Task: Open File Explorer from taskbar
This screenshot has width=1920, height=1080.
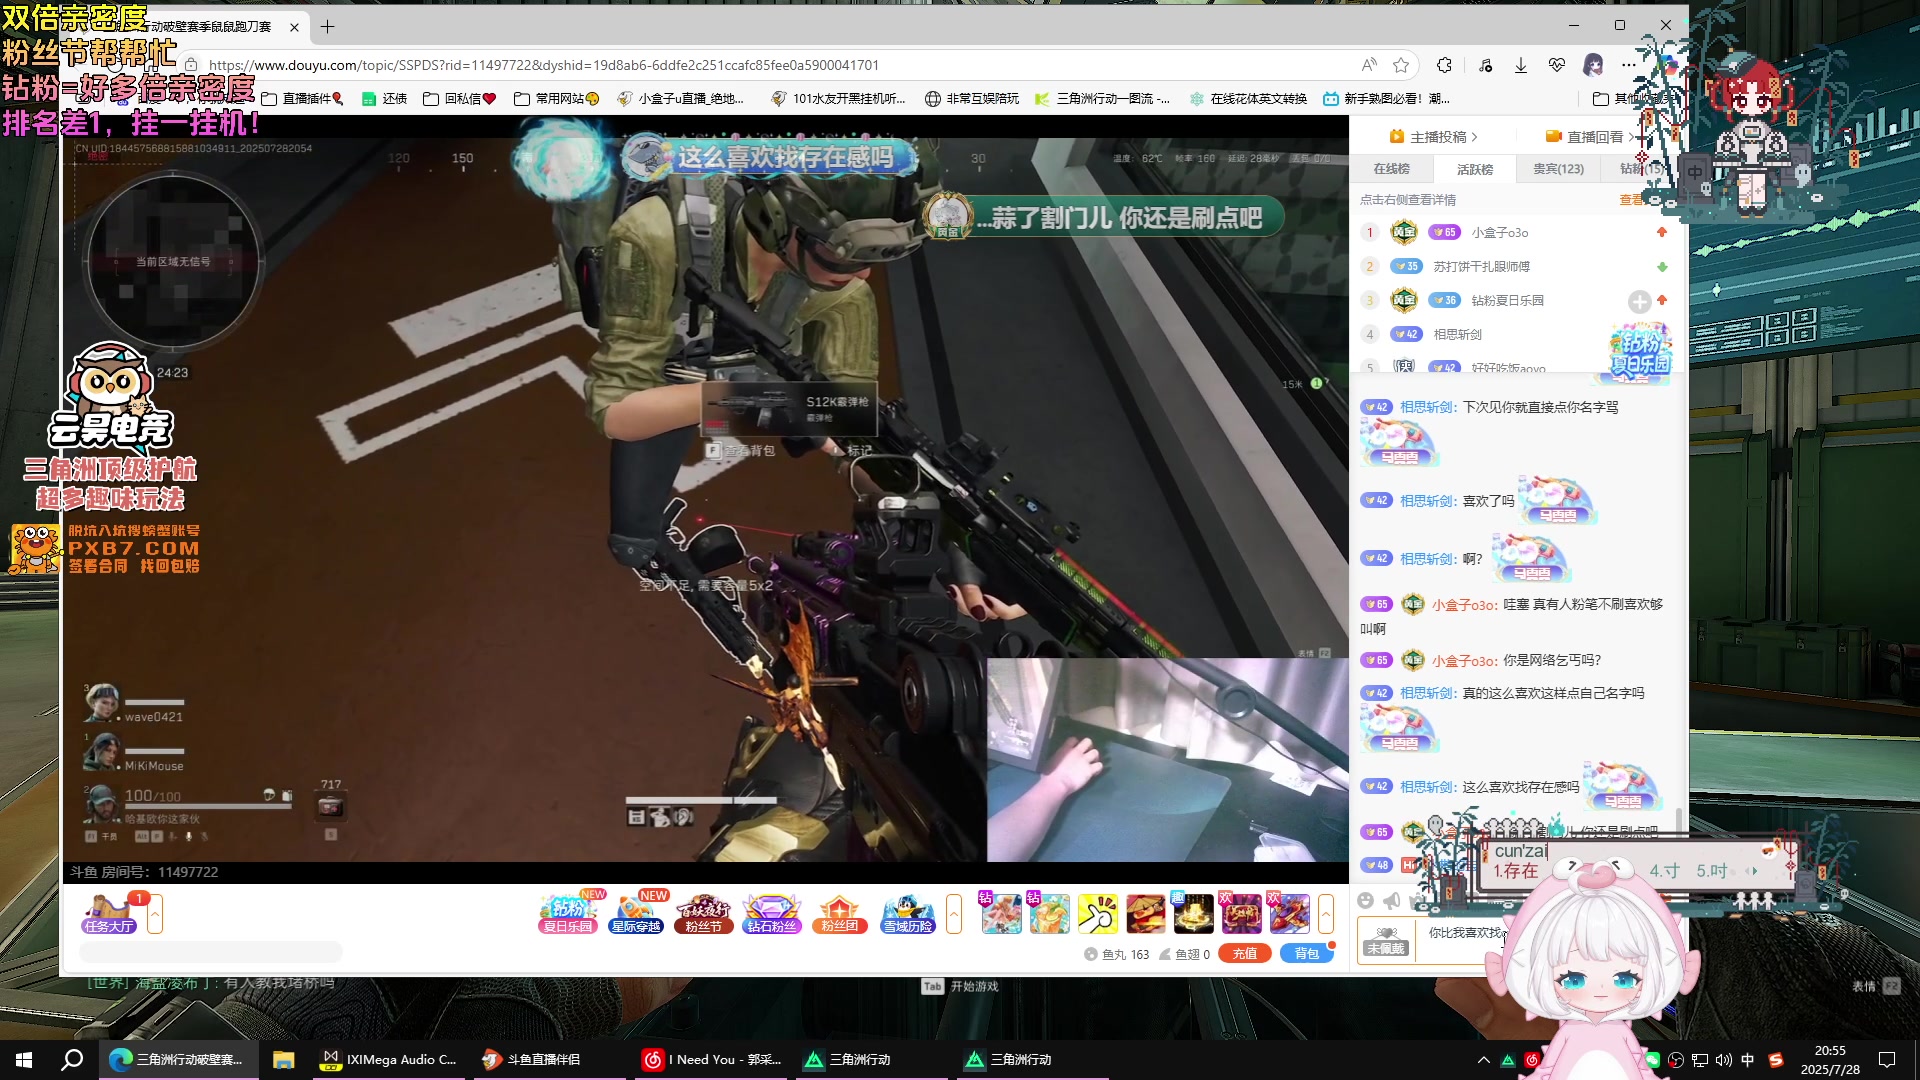Action: 283,1059
